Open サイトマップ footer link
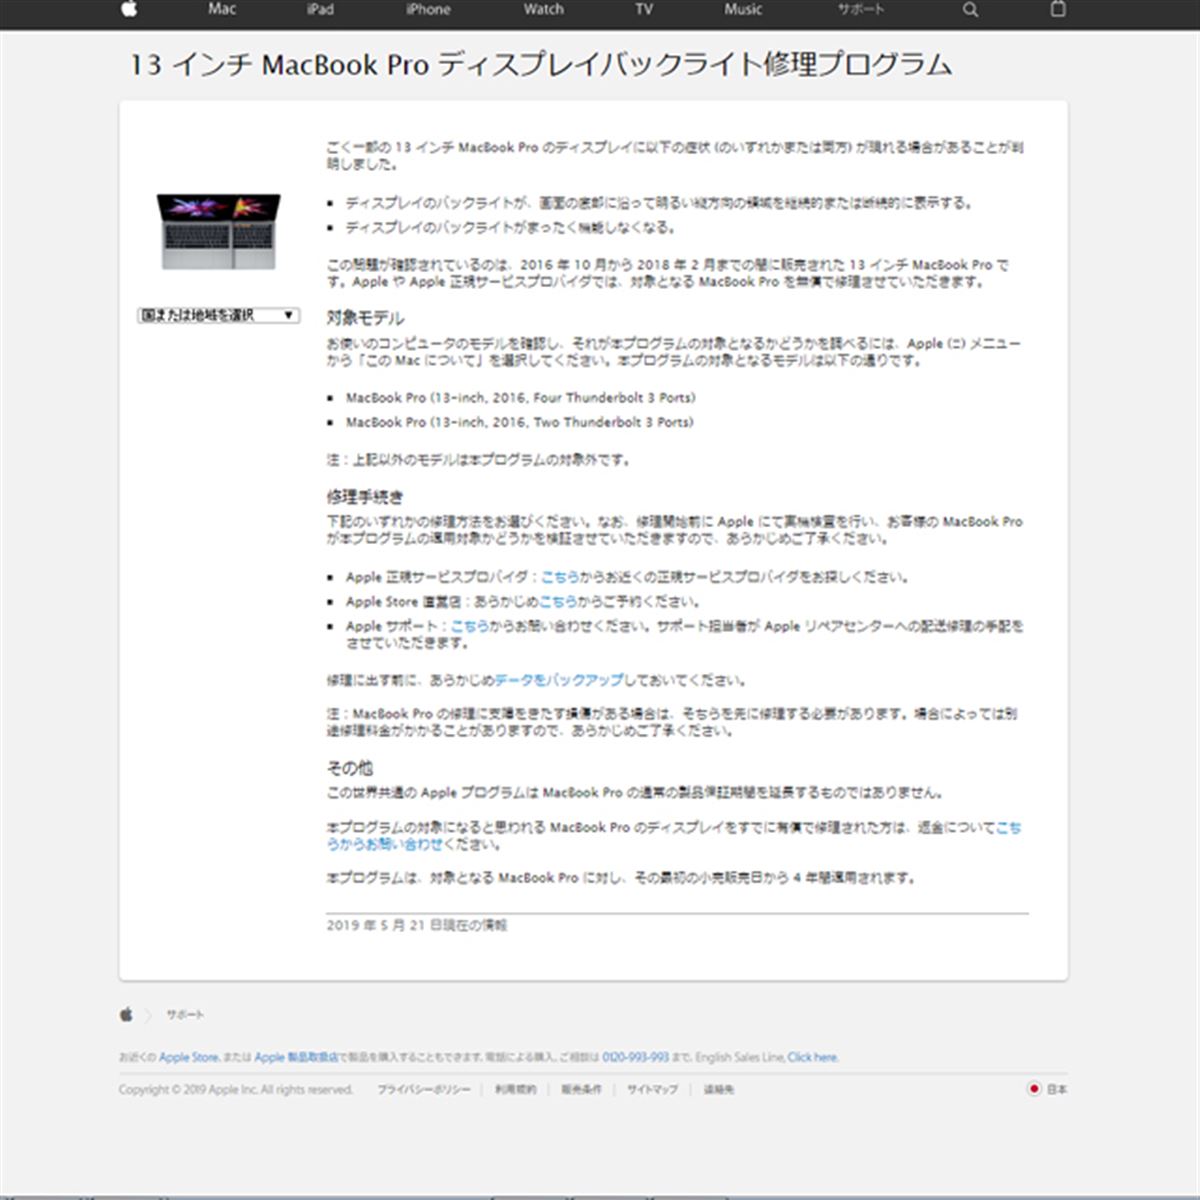Viewport: 1200px width, 1200px height. 652,1090
